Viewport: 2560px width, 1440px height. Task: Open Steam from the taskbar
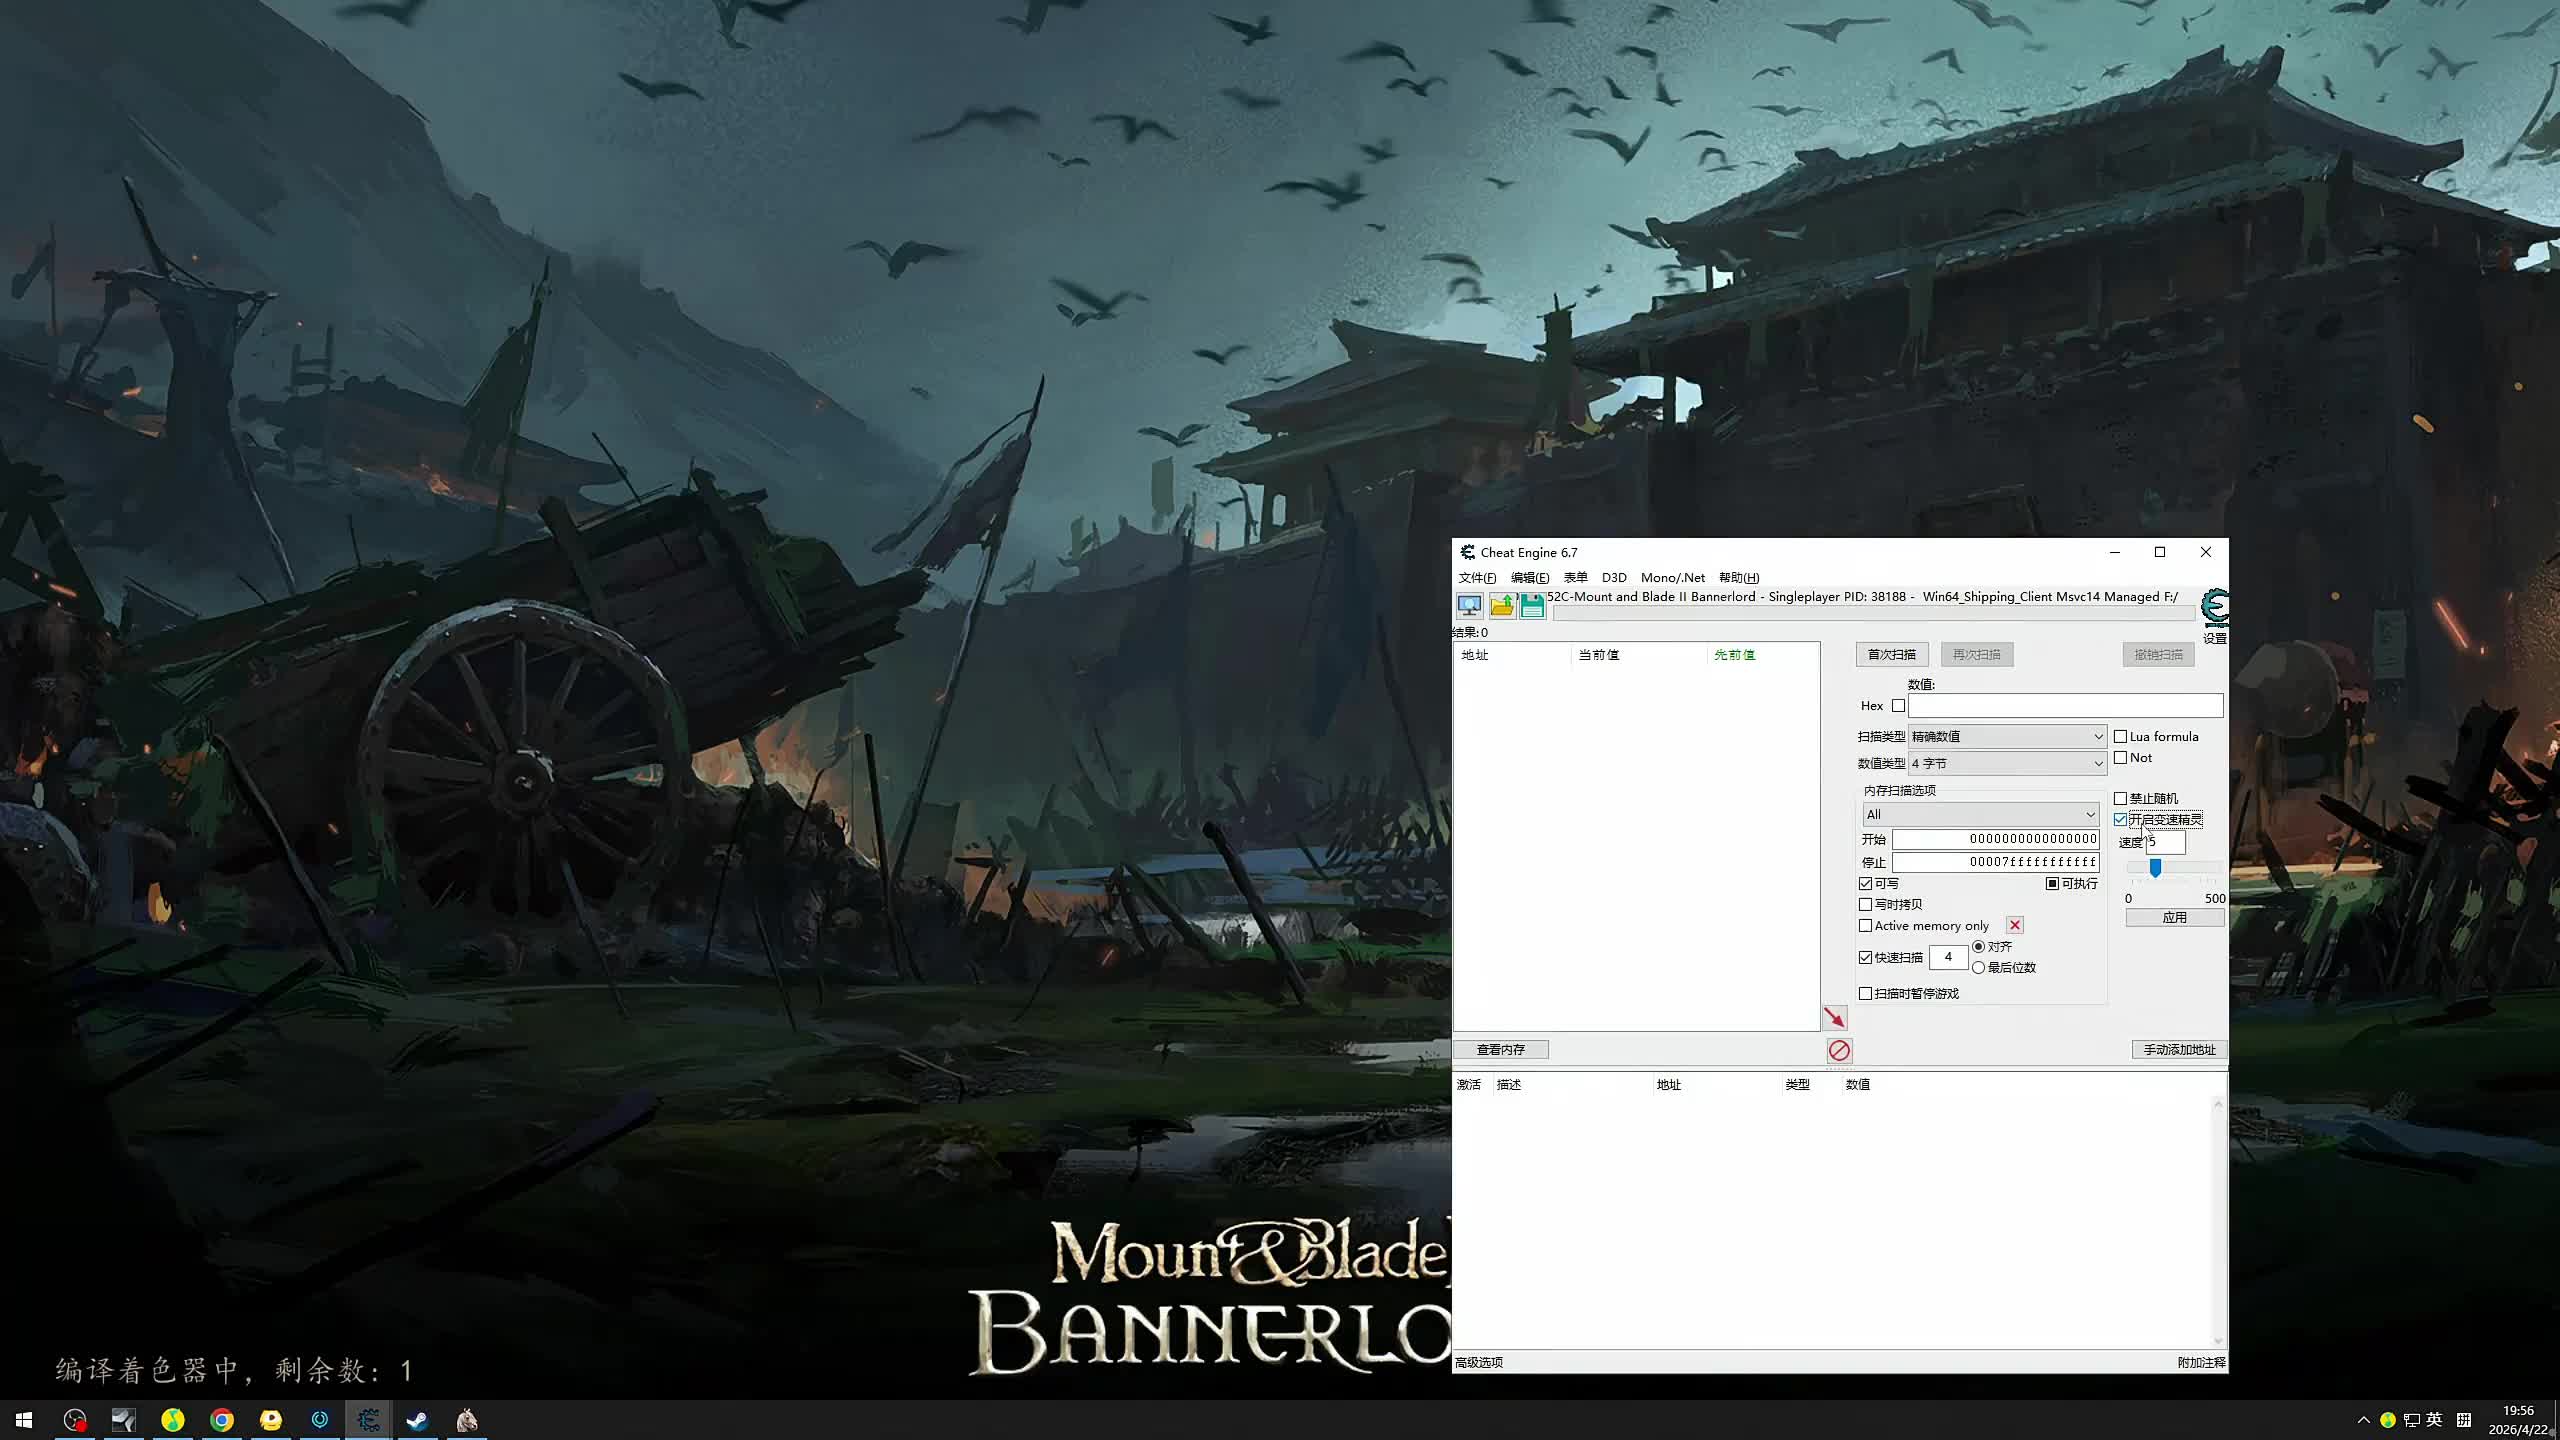pyautogui.click(x=417, y=1420)
